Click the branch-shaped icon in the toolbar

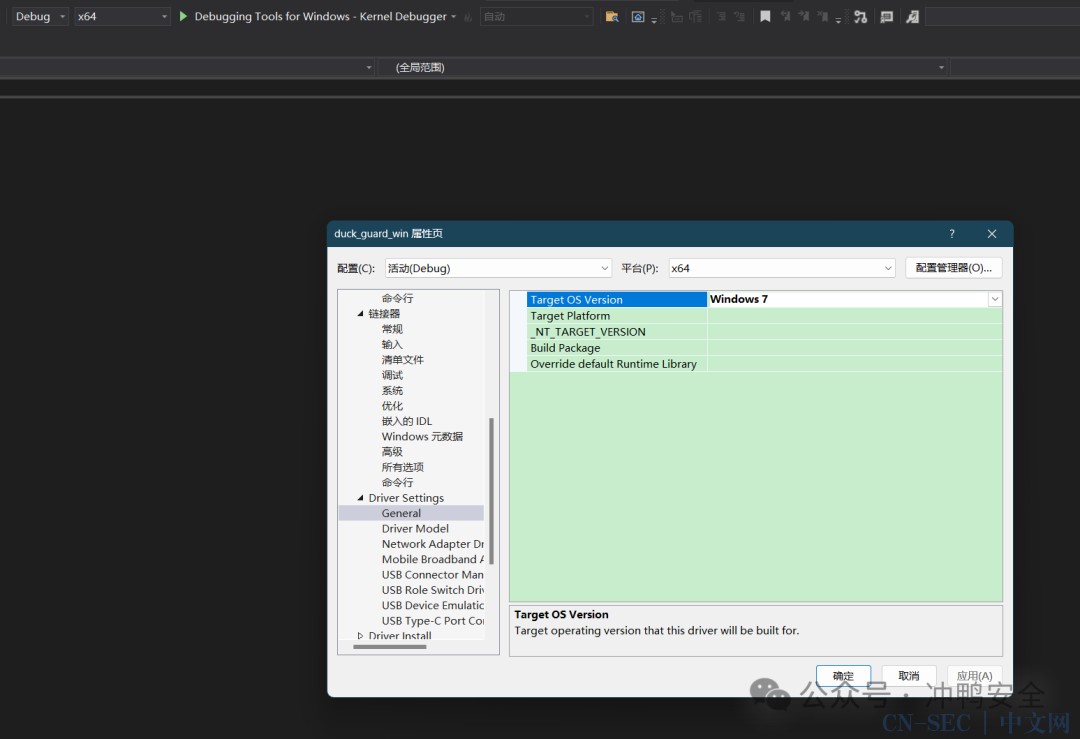860,17
